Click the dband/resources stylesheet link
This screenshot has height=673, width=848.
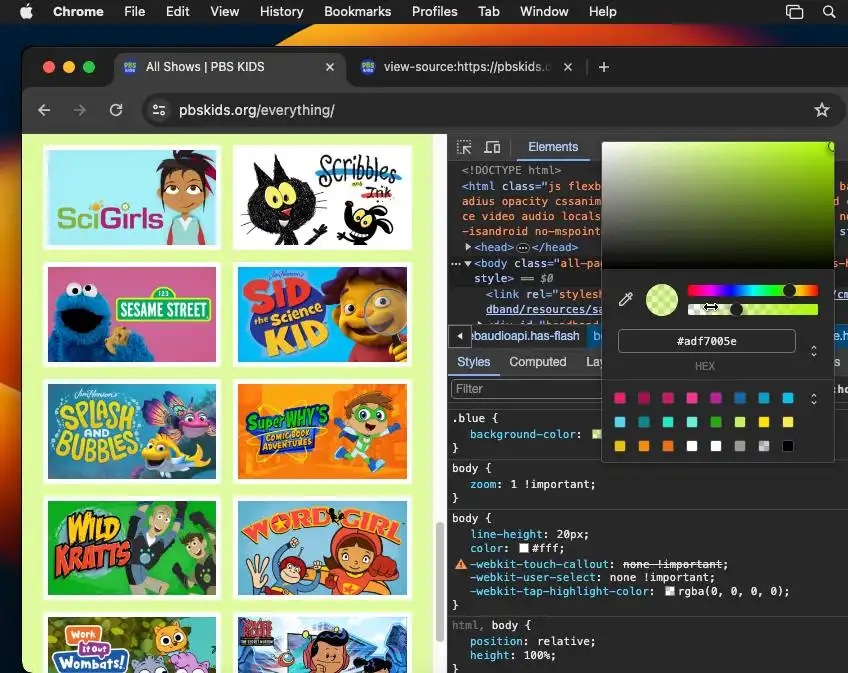(544, 309)
